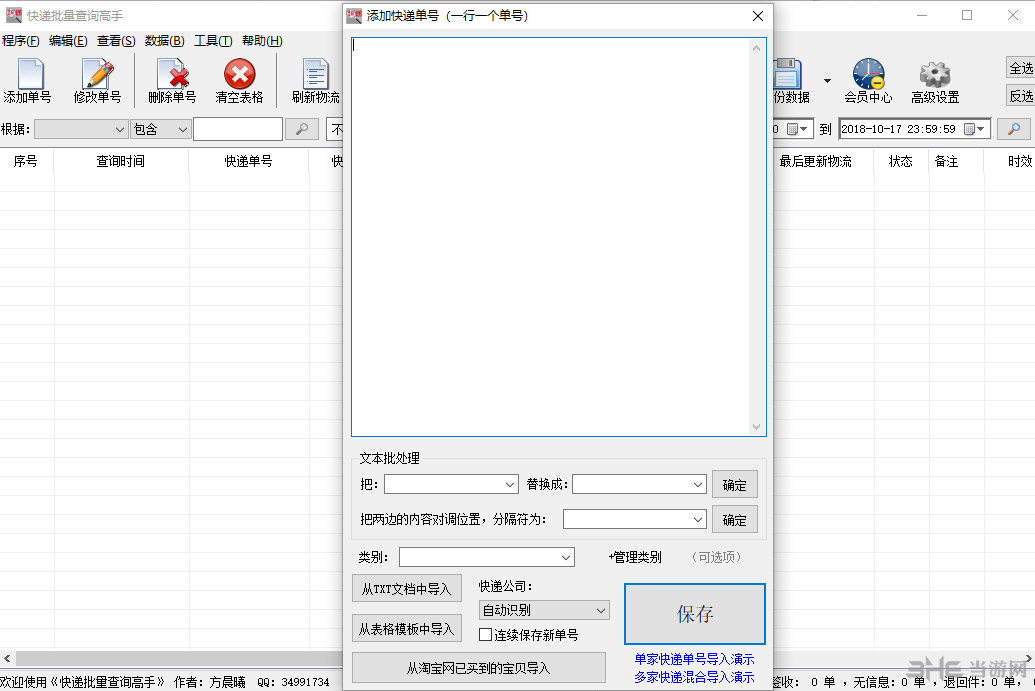Sort by 序号 column header

click(x=26, y=161)
